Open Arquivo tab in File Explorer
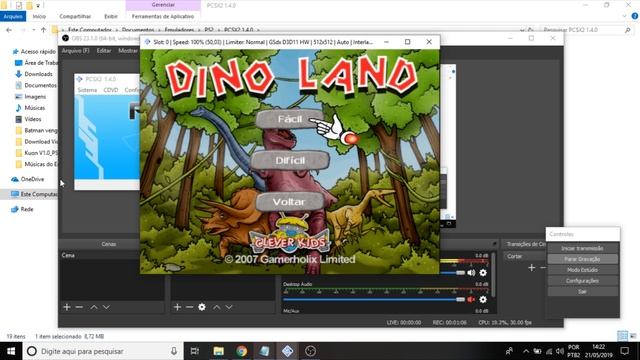Screen dimensions: 640x360 coord(13,16)
